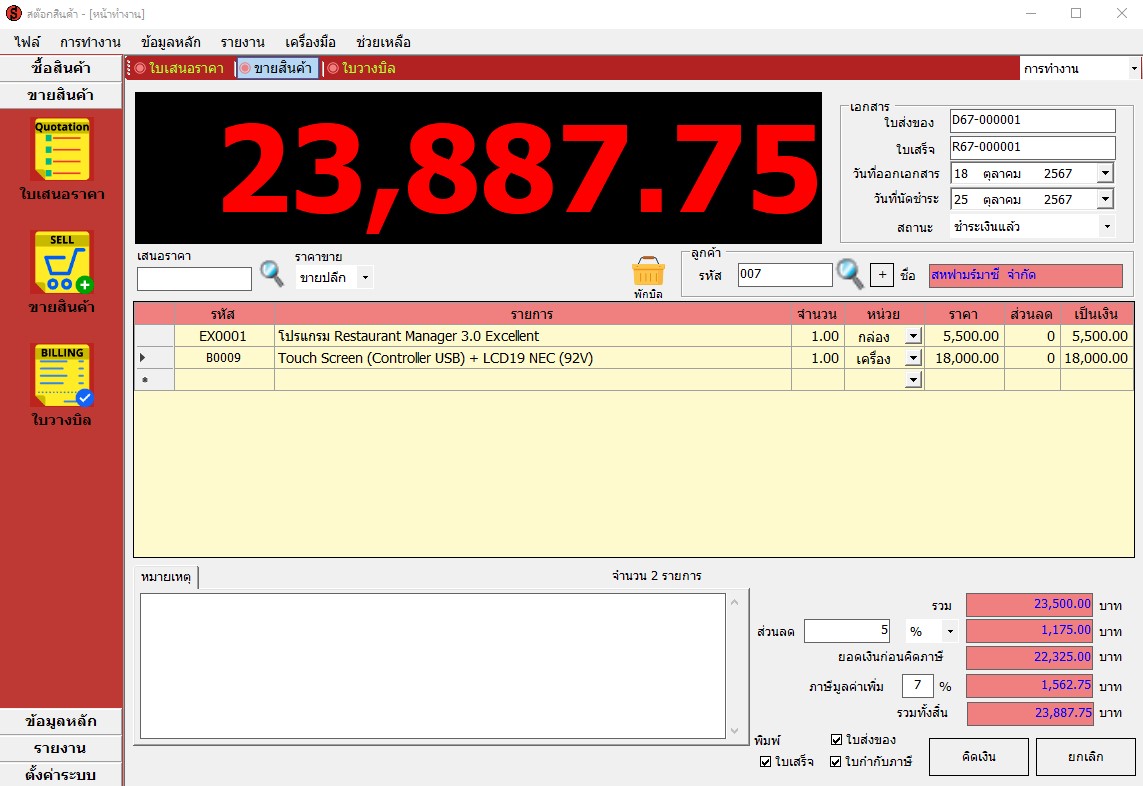Toggle the ใบเสร็จ print checkbox
Screen dimensions: 1143x786
[765, 761]
